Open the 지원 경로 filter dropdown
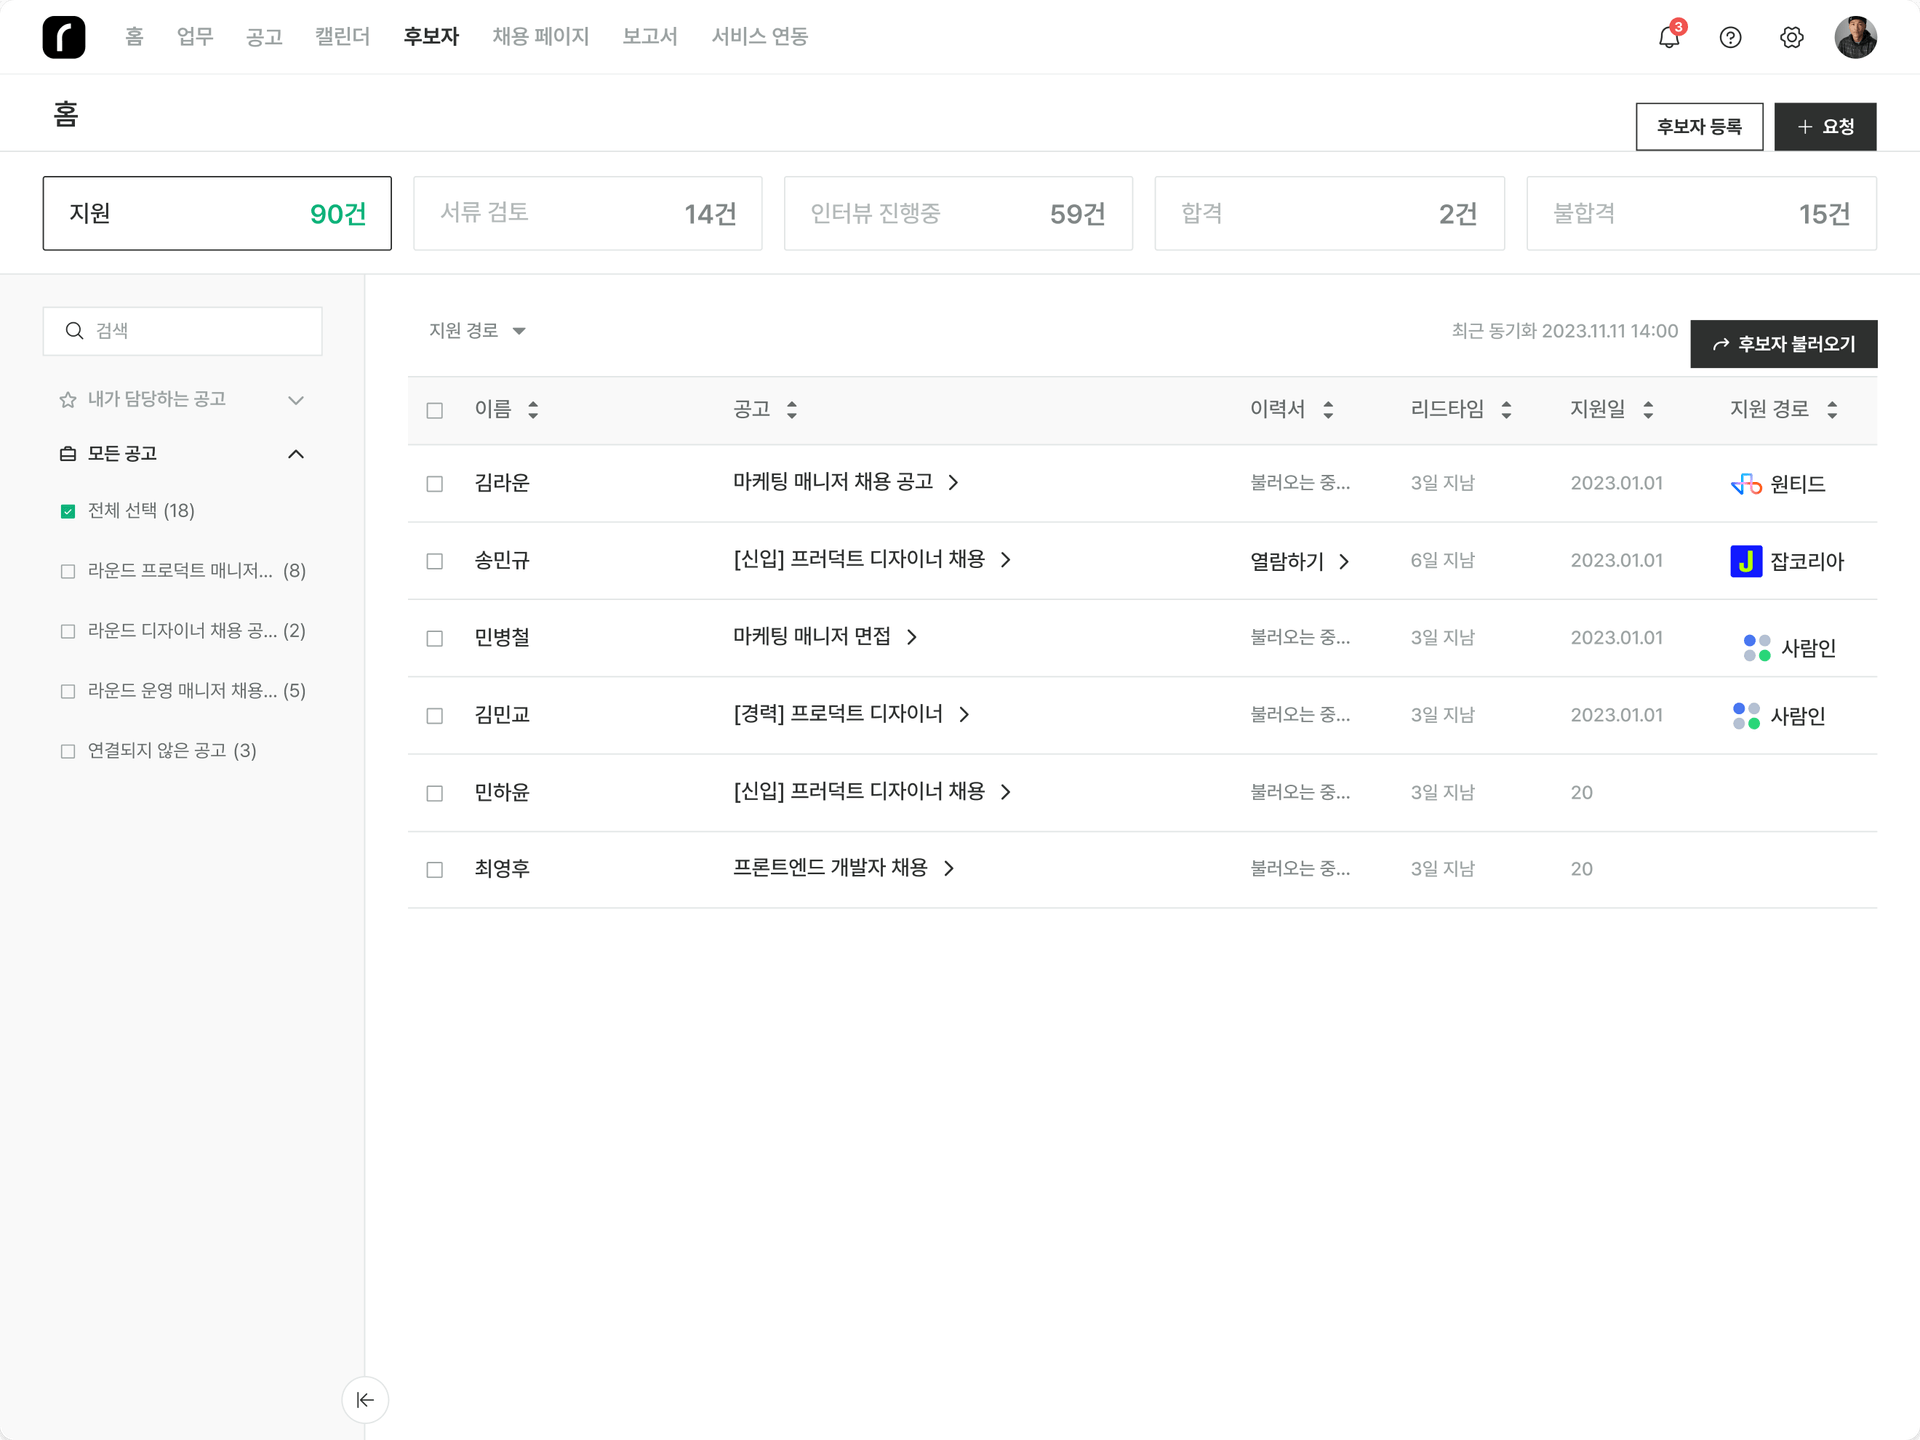Viewport: 1920px width, 1440px height. pos(478,330)
